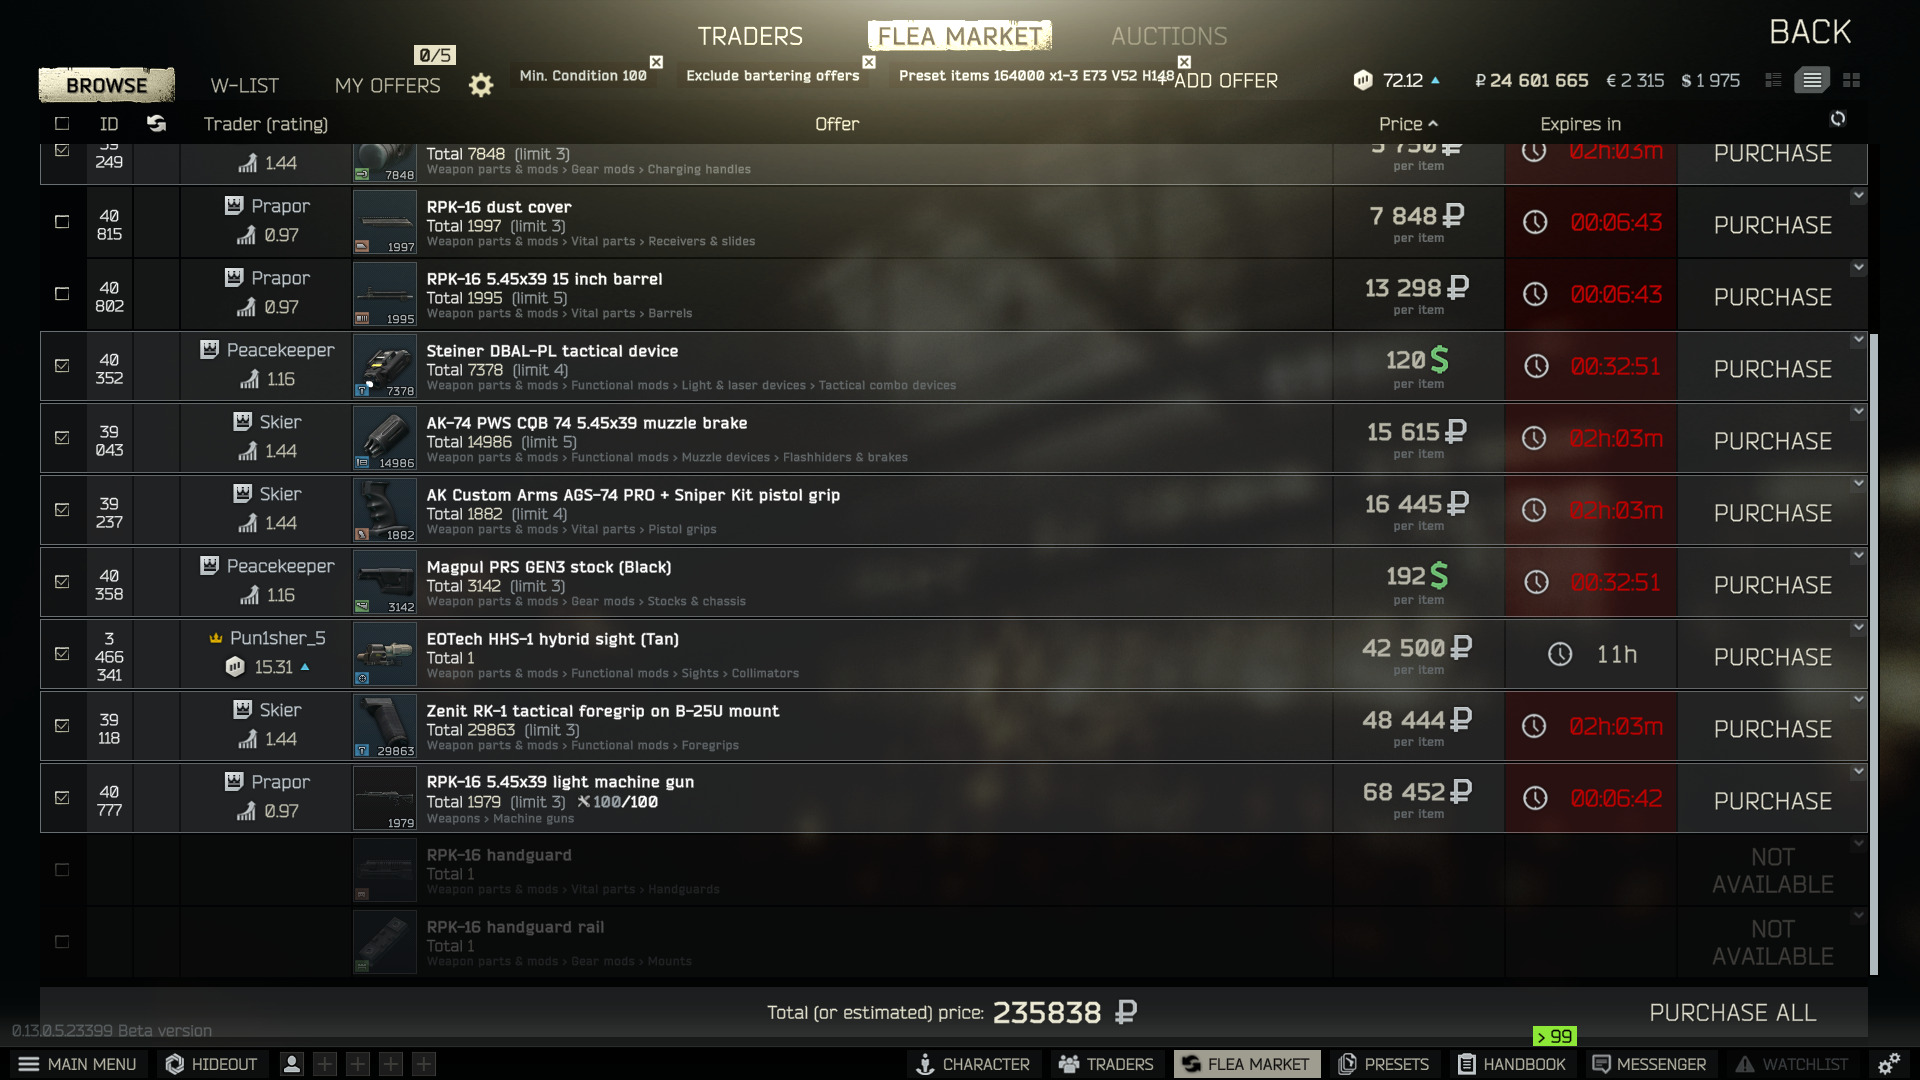This screenshot has height=1080, width=1920.
Task: Switch to the AUCTIONS tab
Action: pyautogui.click(x=1169, y=36)
